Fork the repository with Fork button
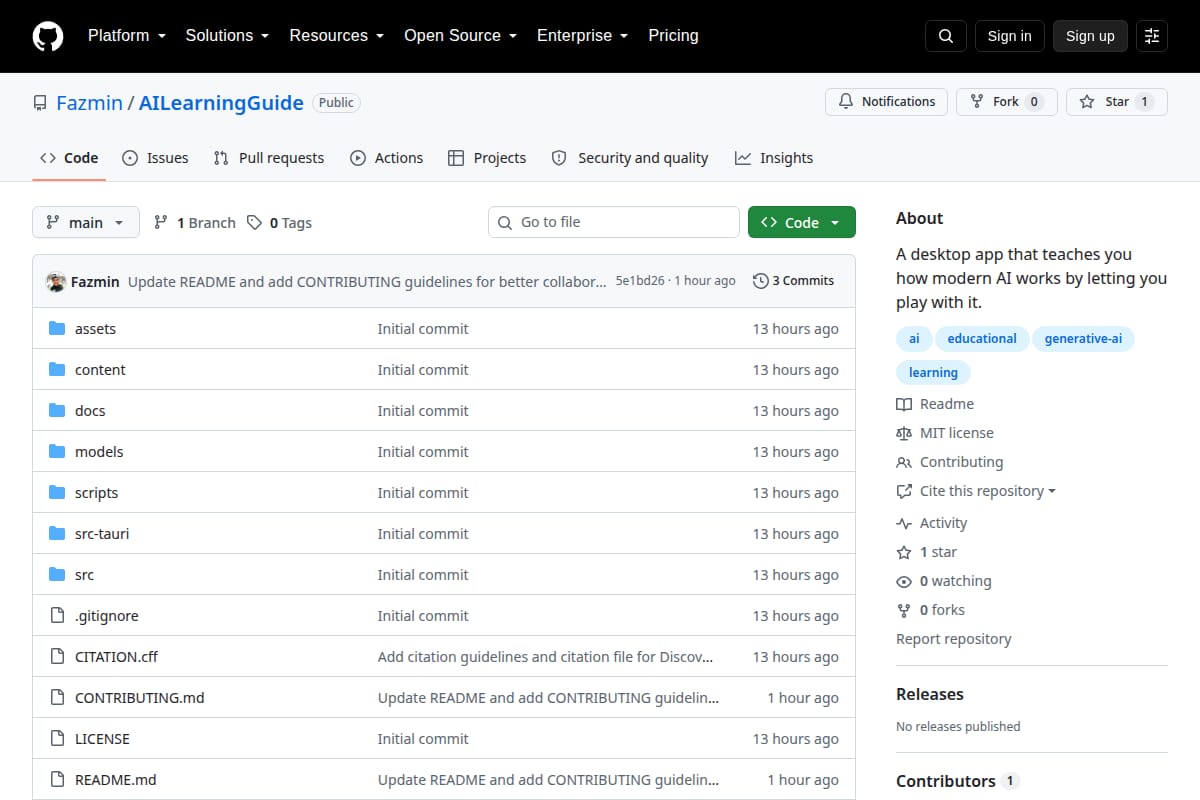Viewport: 1200px width, 800px height. point(1006,102)
